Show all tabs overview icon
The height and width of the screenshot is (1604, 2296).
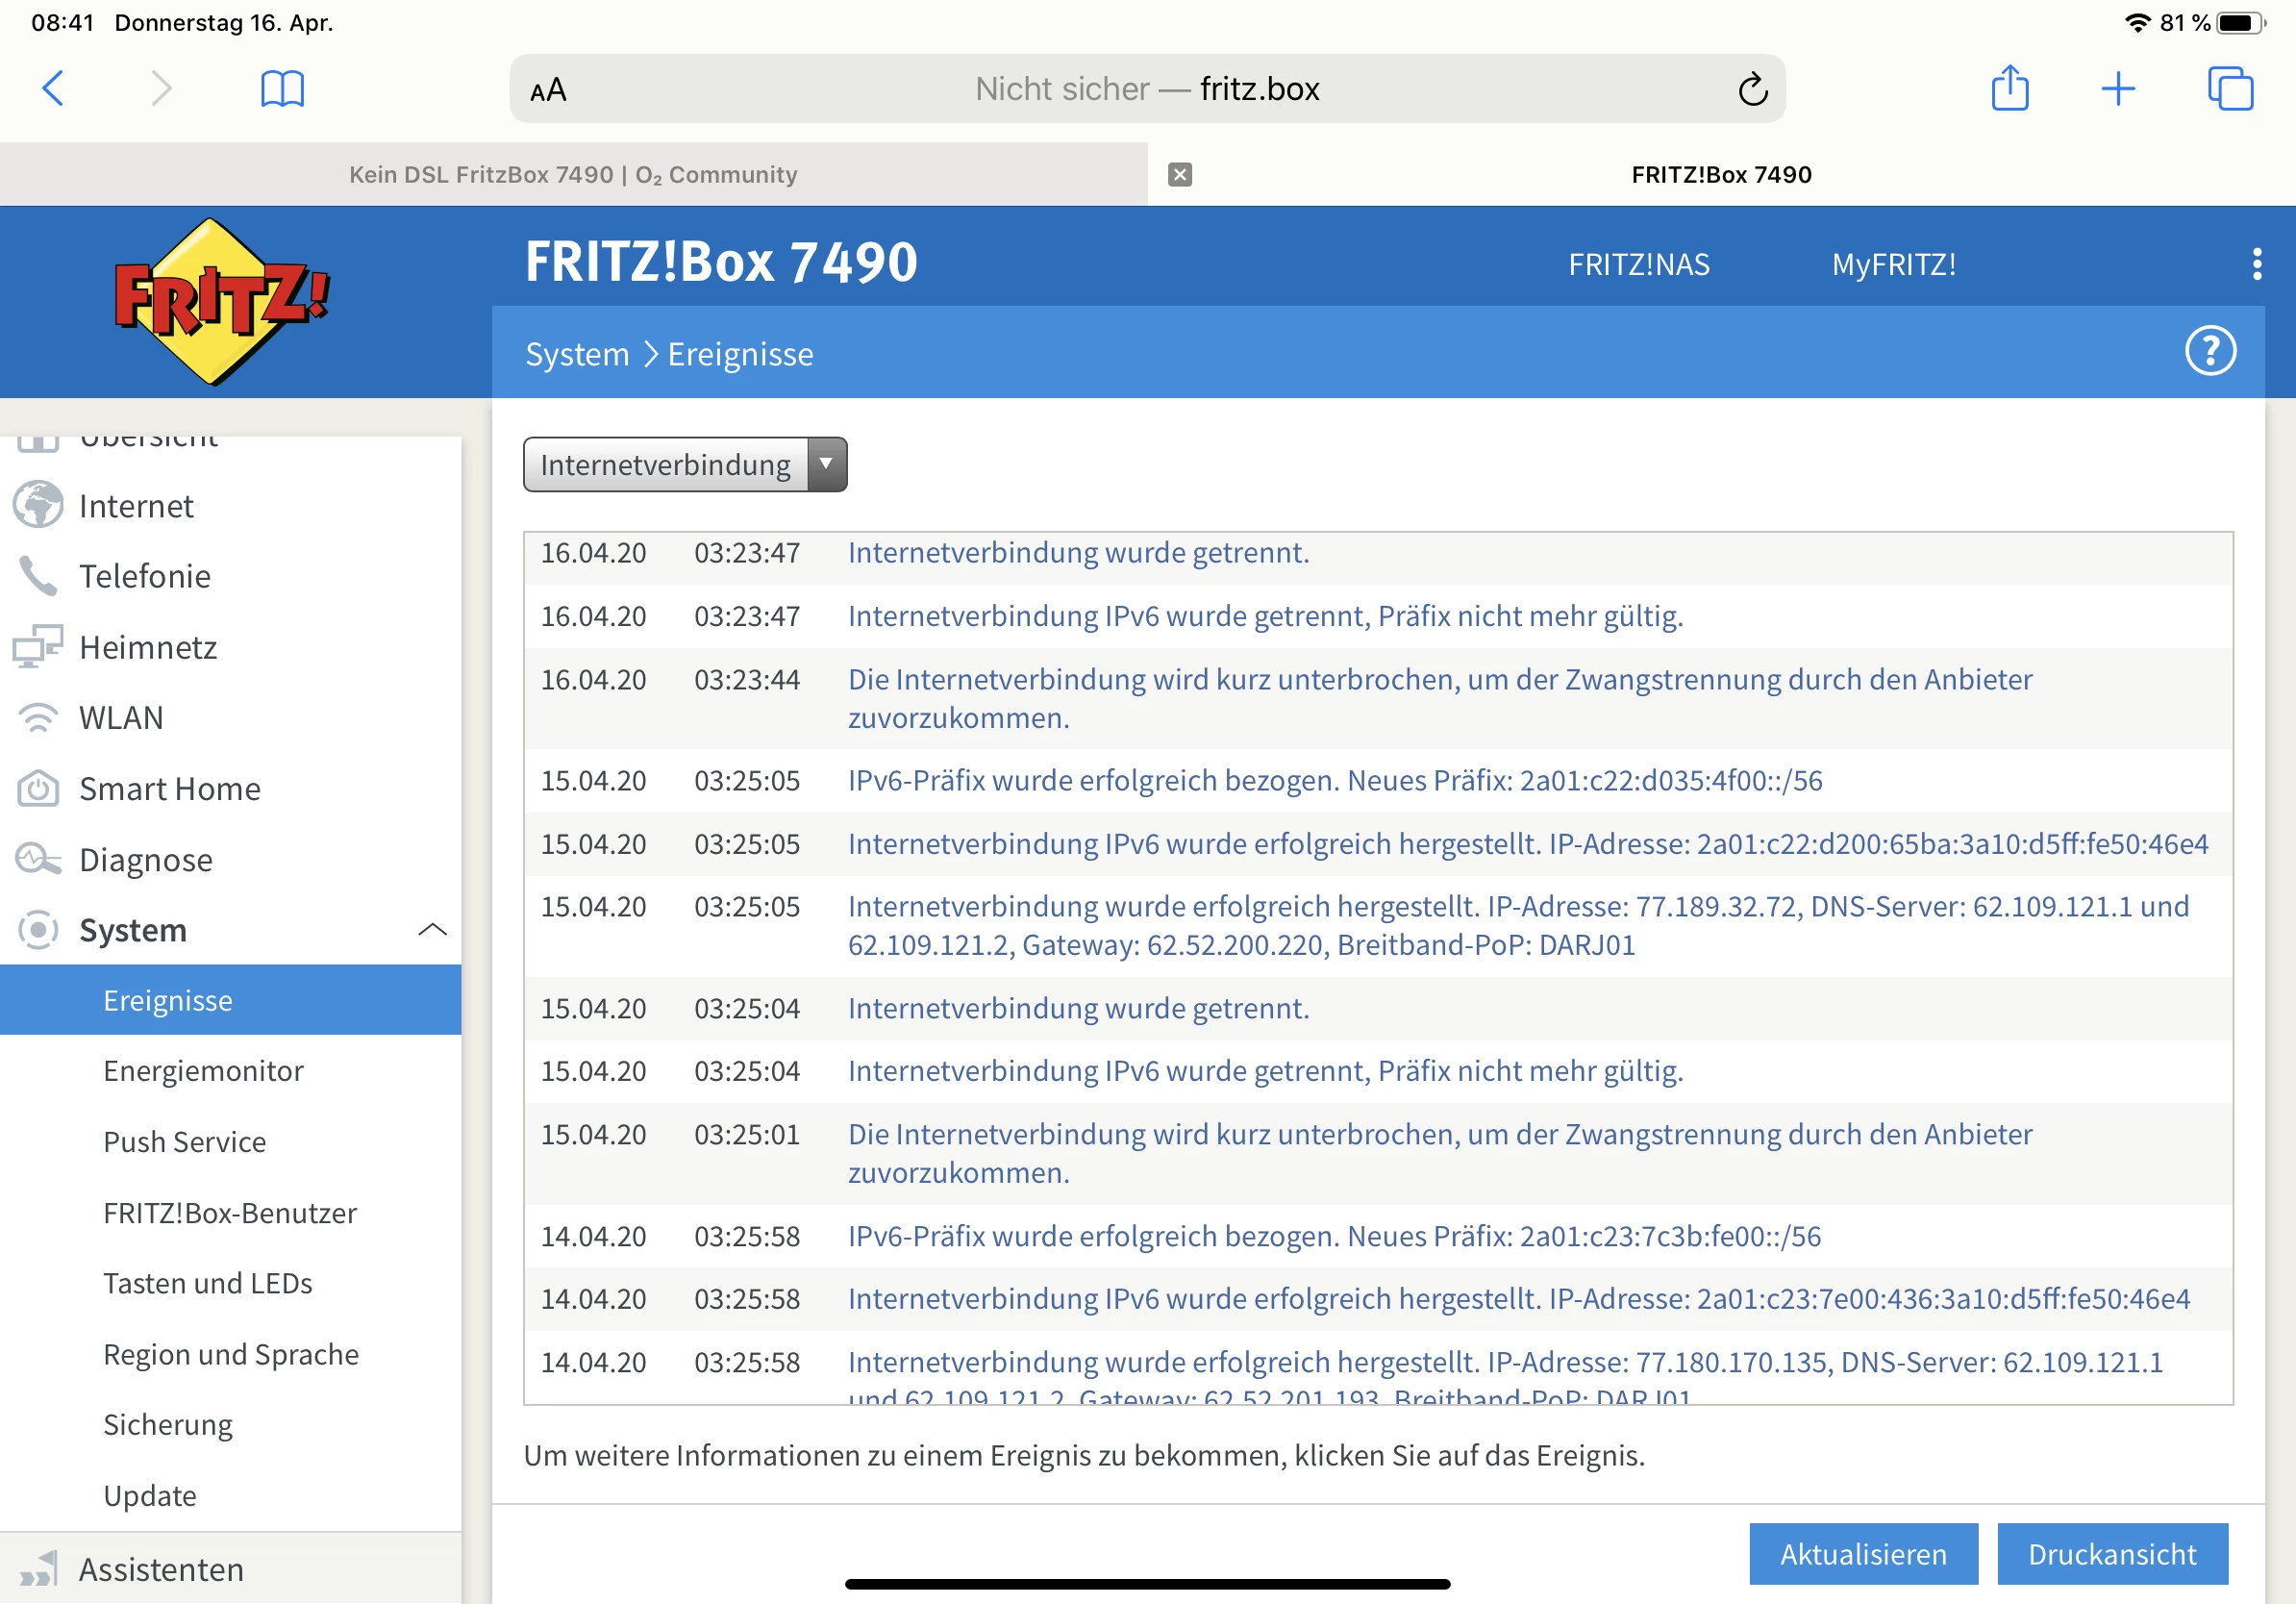click(2230, 89)
